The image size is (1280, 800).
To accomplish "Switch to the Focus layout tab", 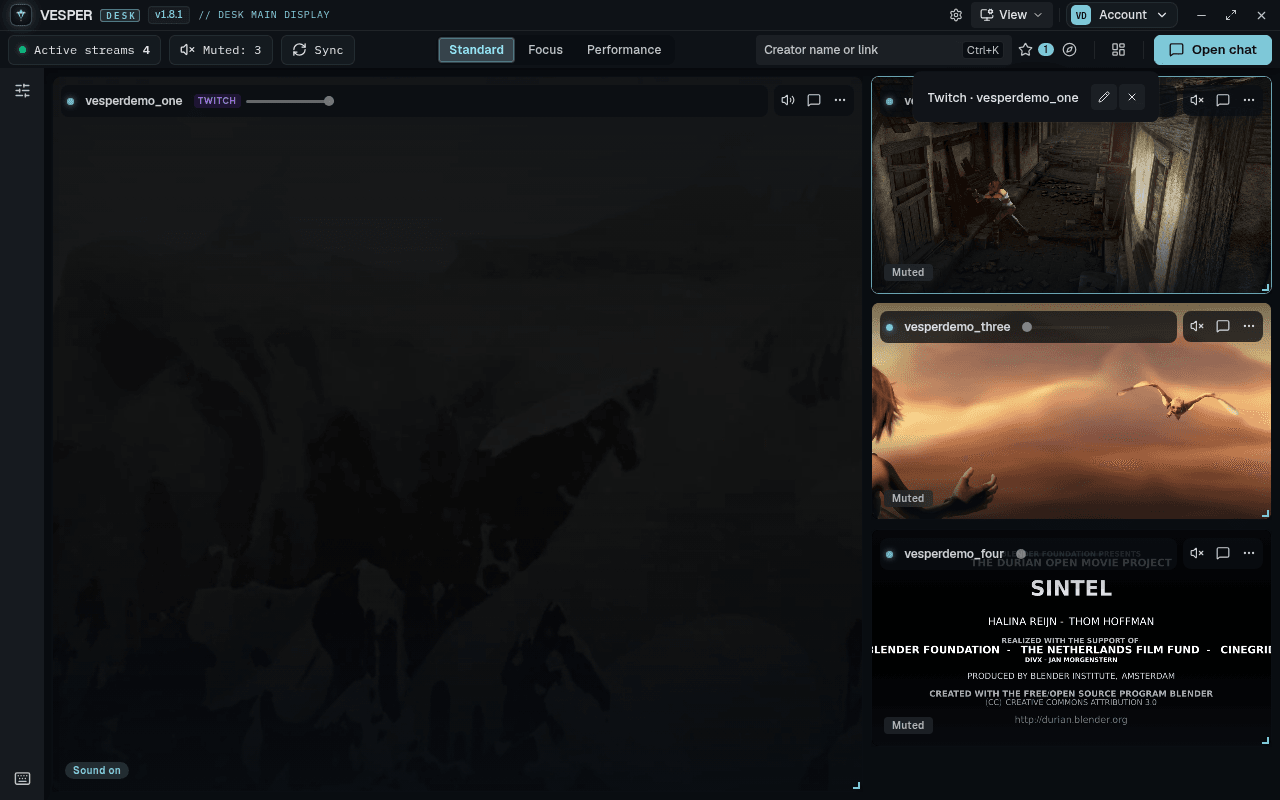I will coord(545,50).
